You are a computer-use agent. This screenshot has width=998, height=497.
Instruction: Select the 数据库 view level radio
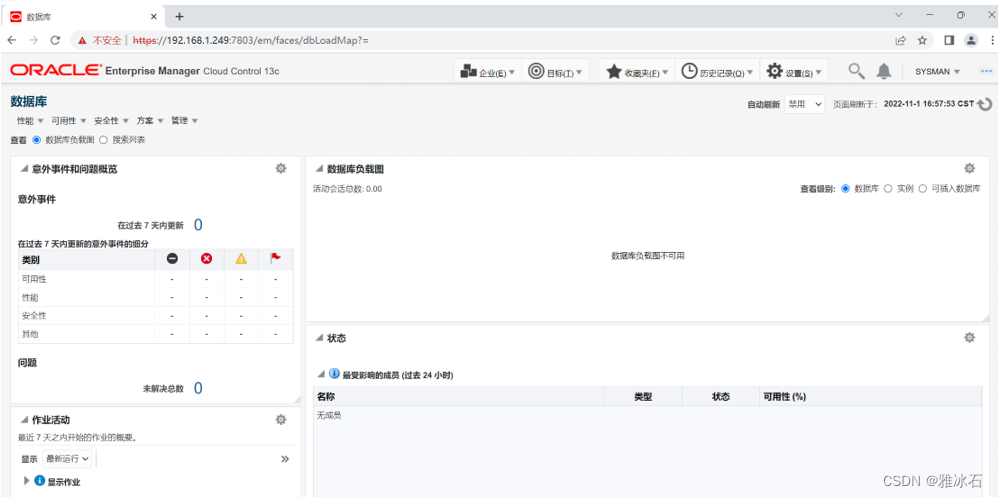tap(845, 188)
